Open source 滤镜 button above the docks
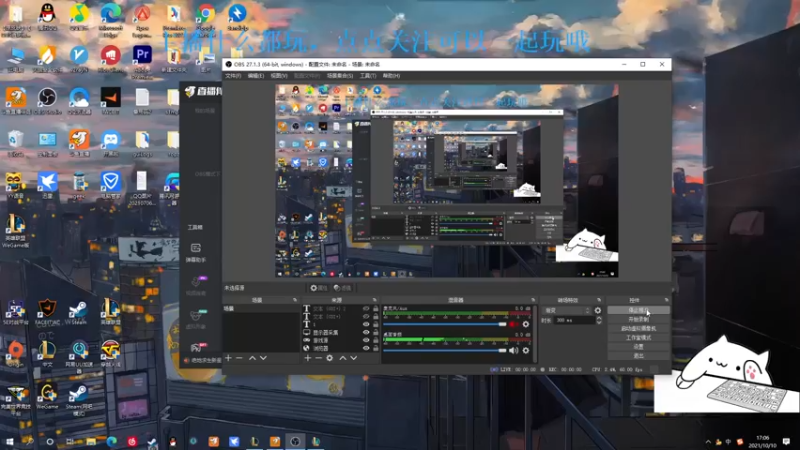 pyautogui.click(x=342, y=288)
